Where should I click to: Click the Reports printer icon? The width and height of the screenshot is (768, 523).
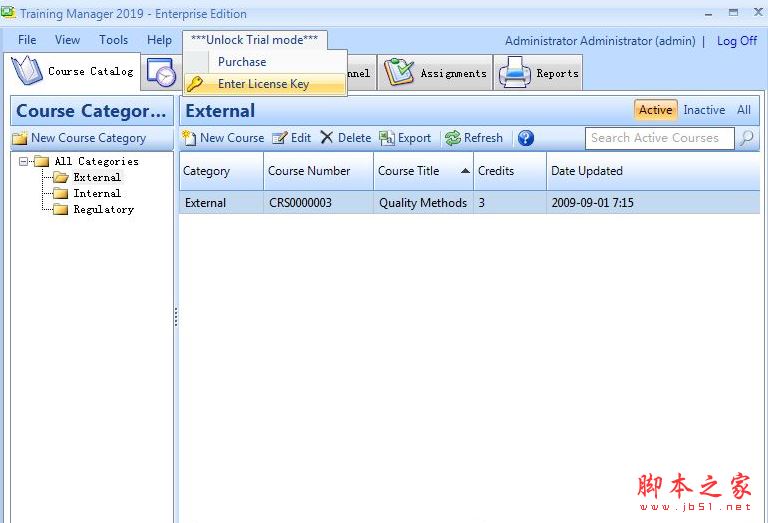tap(514, 72)
